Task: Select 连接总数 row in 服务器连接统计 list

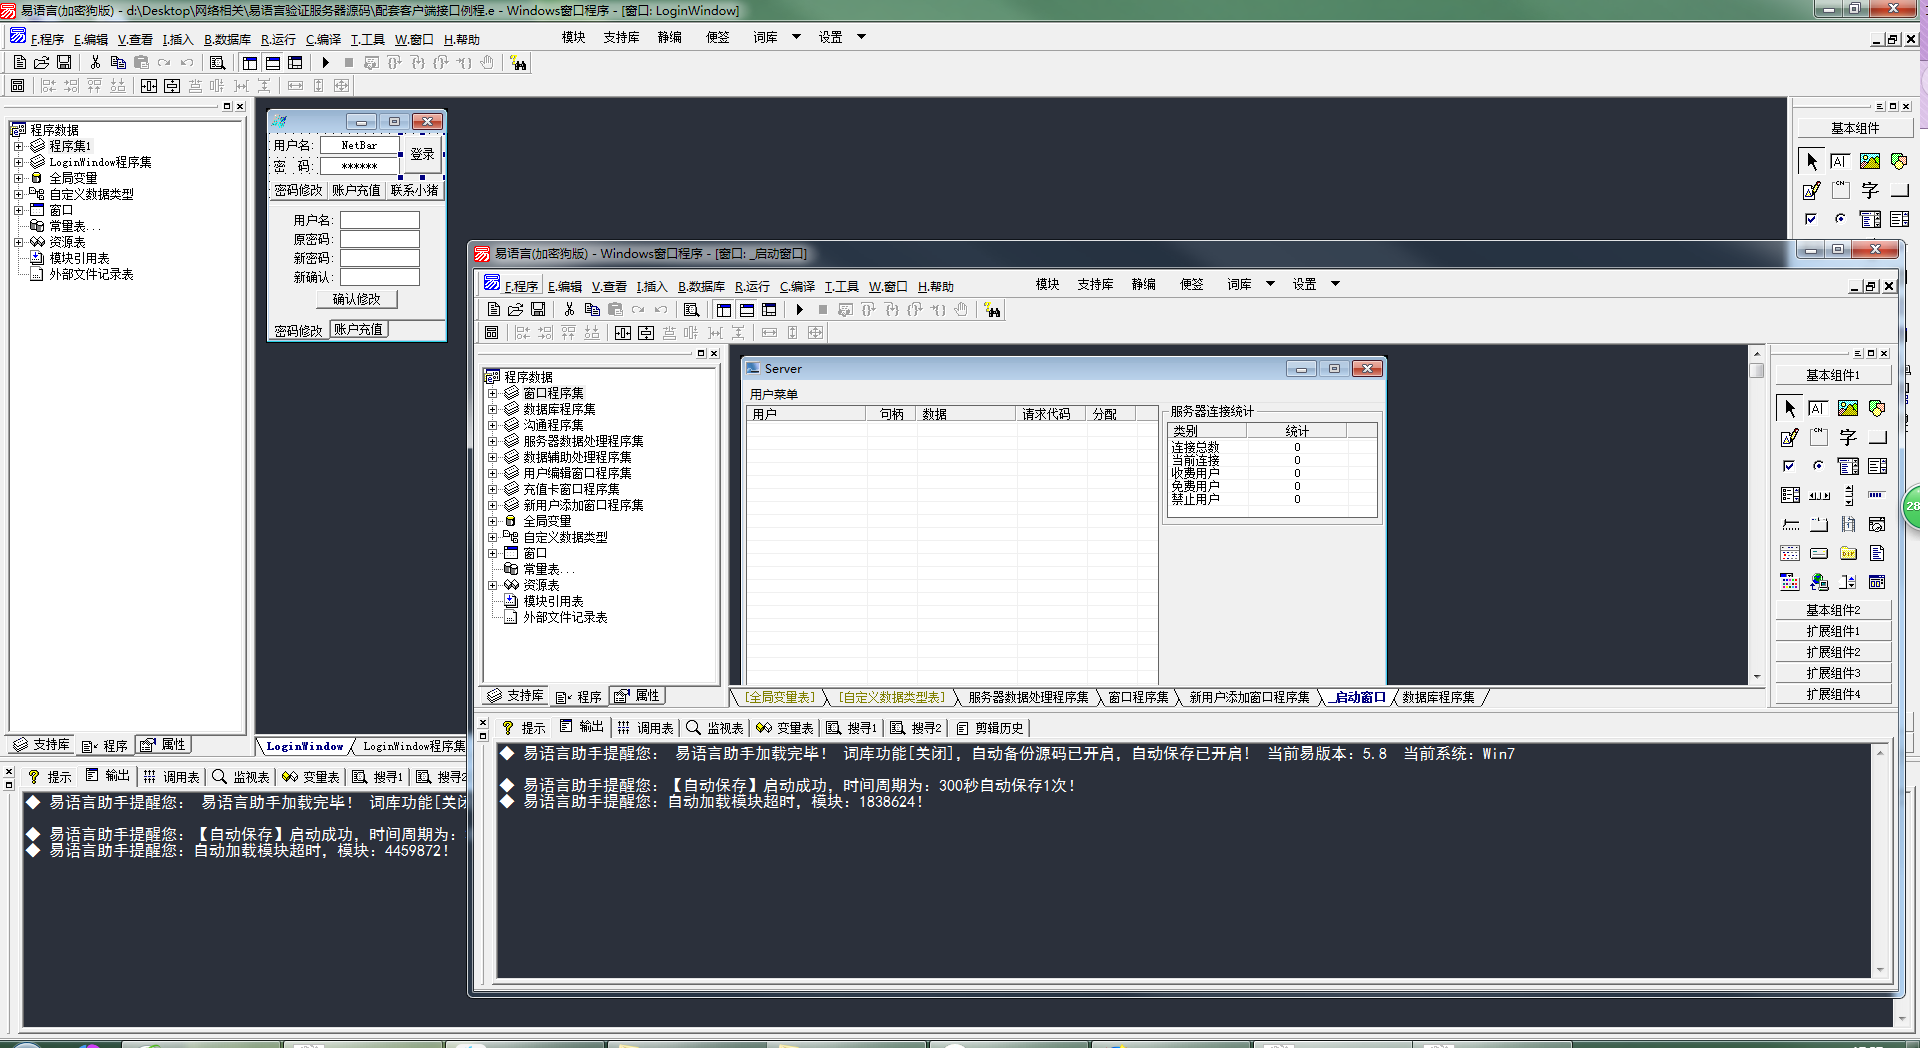Action: (x=1272, y=448)
